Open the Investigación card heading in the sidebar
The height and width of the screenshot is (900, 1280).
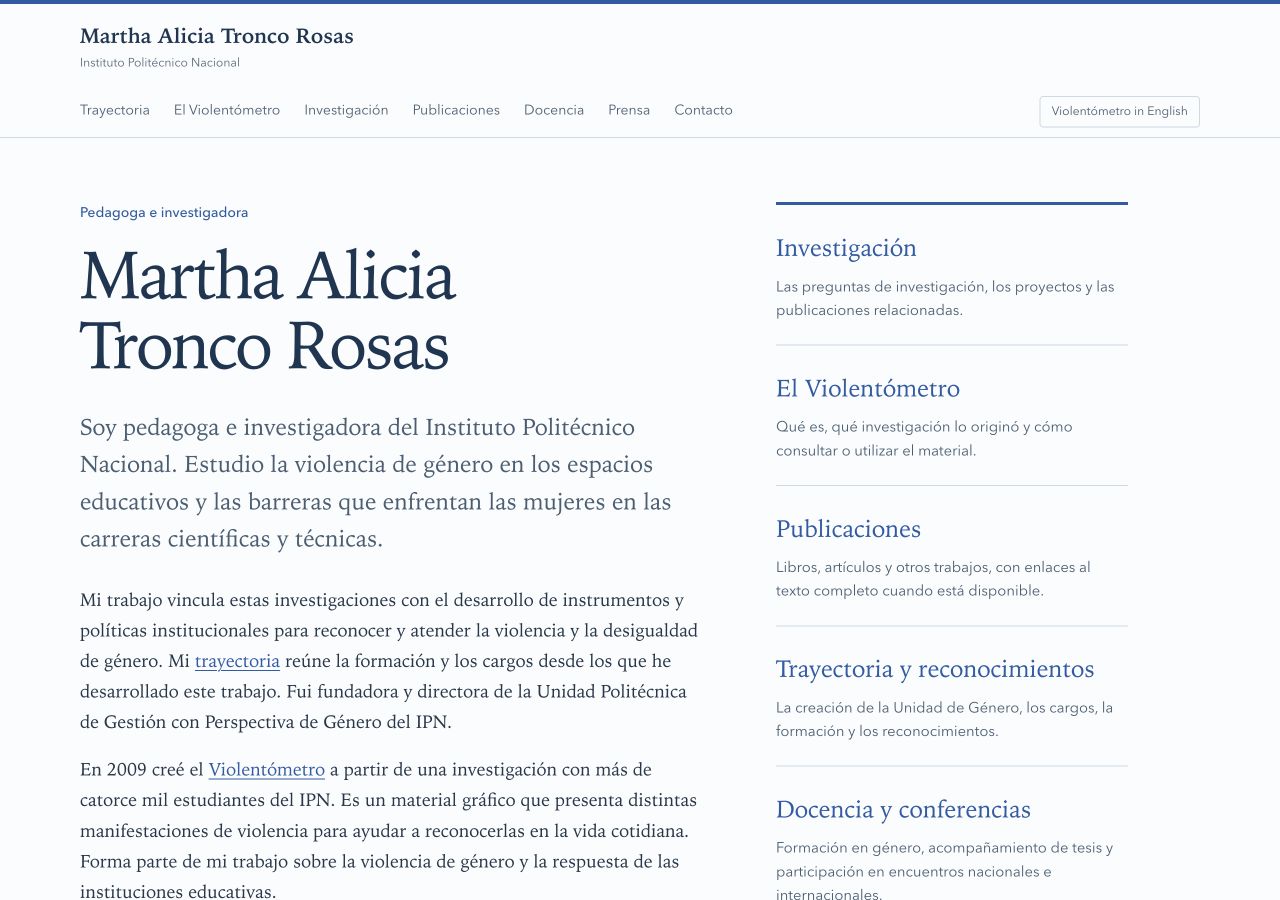(846, 248)
